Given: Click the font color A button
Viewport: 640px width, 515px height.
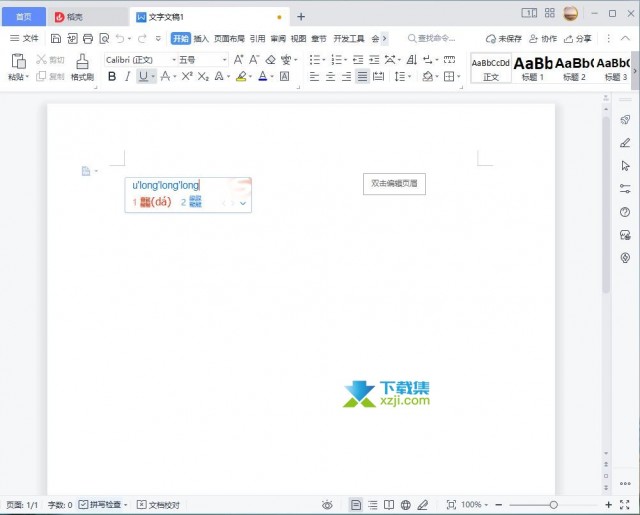Looking at the screenshot, I should coord(263,76).
